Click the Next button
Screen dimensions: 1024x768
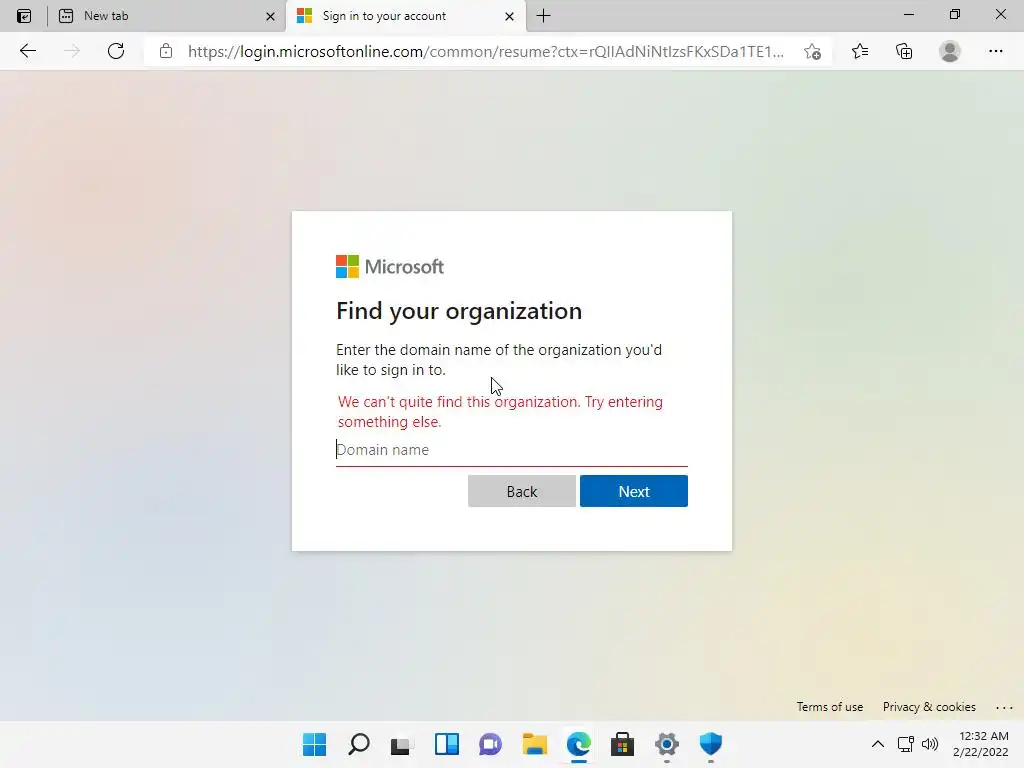633,491
